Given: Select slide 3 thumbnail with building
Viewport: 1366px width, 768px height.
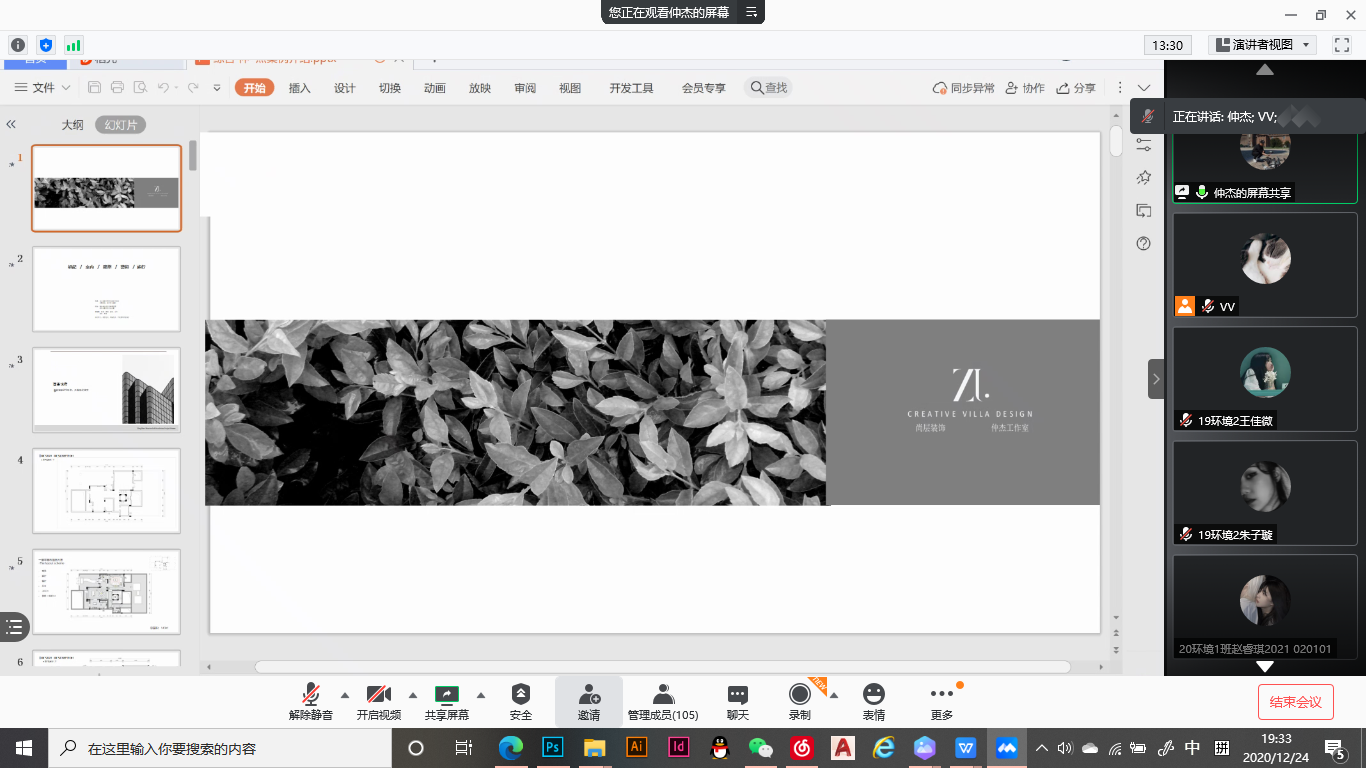Looking at the screenshot, I should (107, 390).
